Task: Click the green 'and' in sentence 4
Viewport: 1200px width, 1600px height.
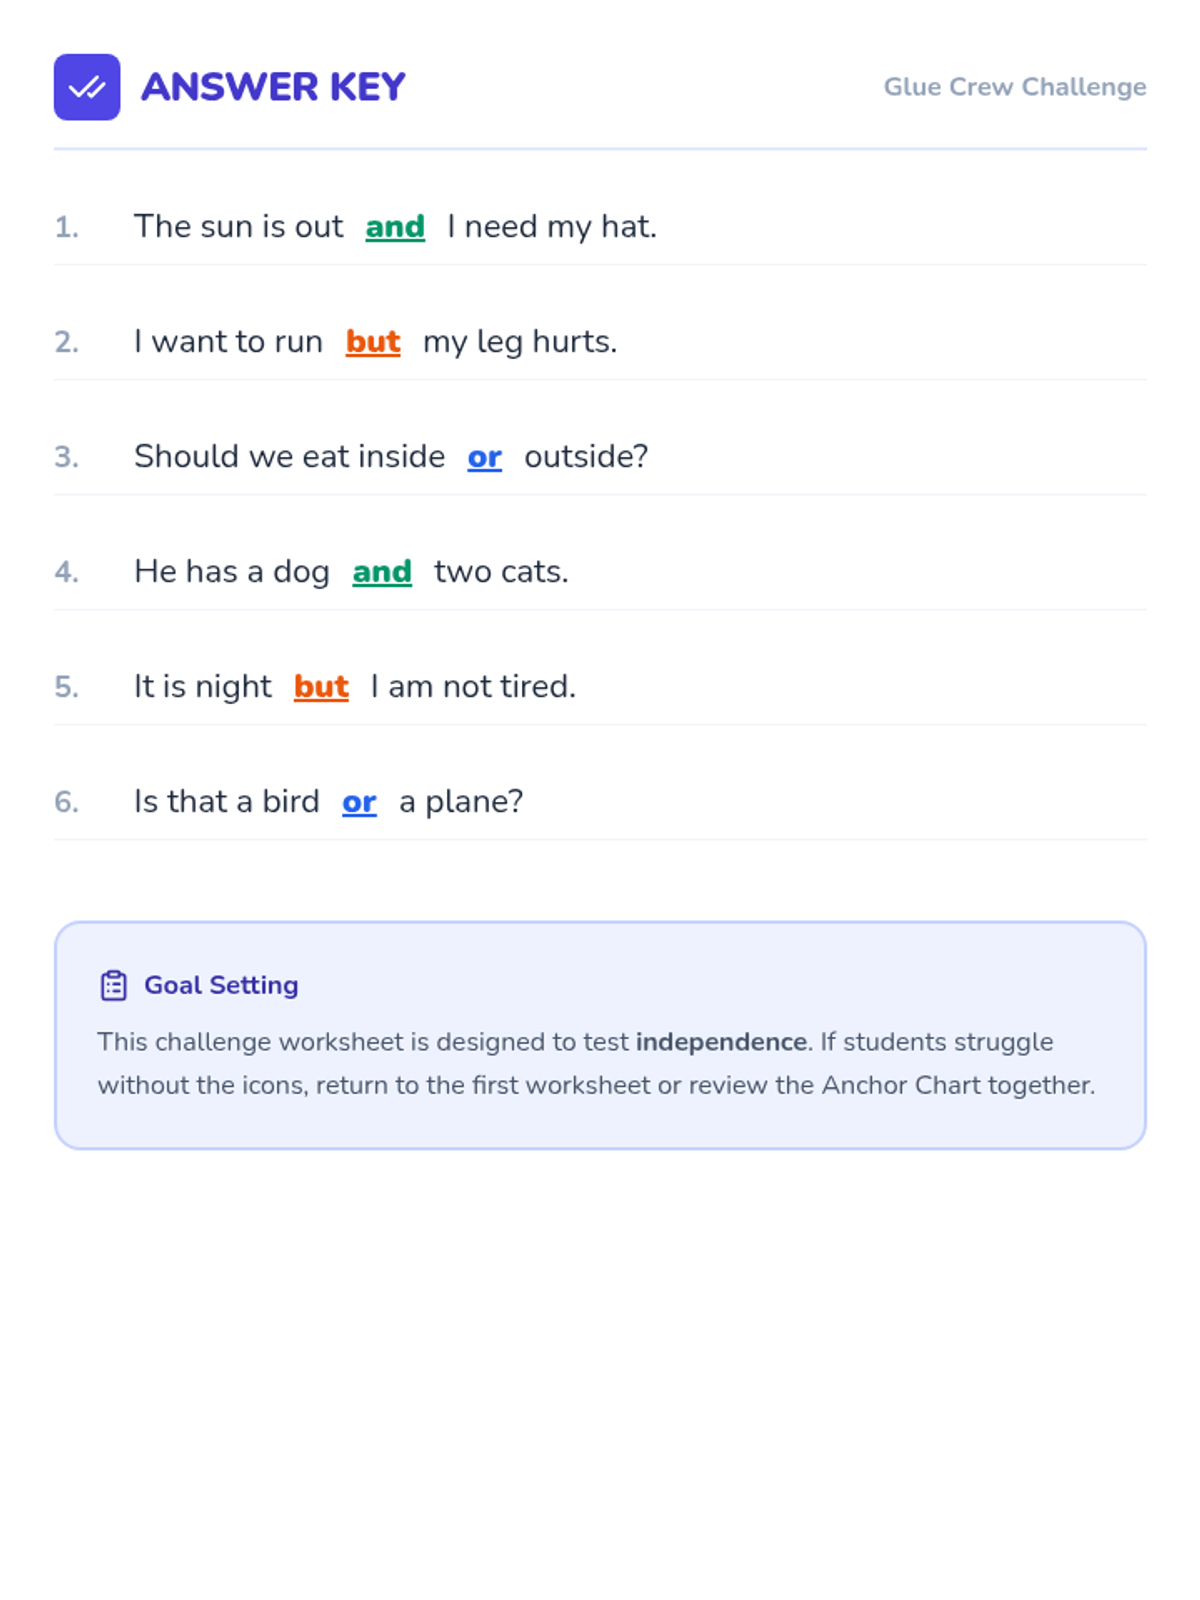Action: pyautogui.click(x=382, y=572)
